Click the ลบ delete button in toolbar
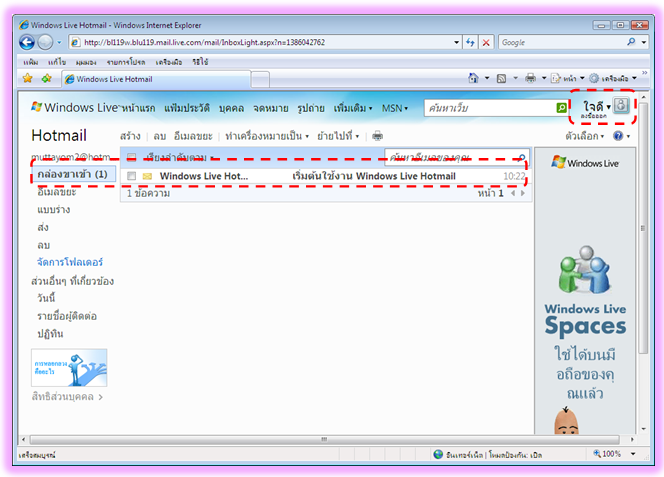This screenshot has width=664, height=477. click(x=160, y=136)
